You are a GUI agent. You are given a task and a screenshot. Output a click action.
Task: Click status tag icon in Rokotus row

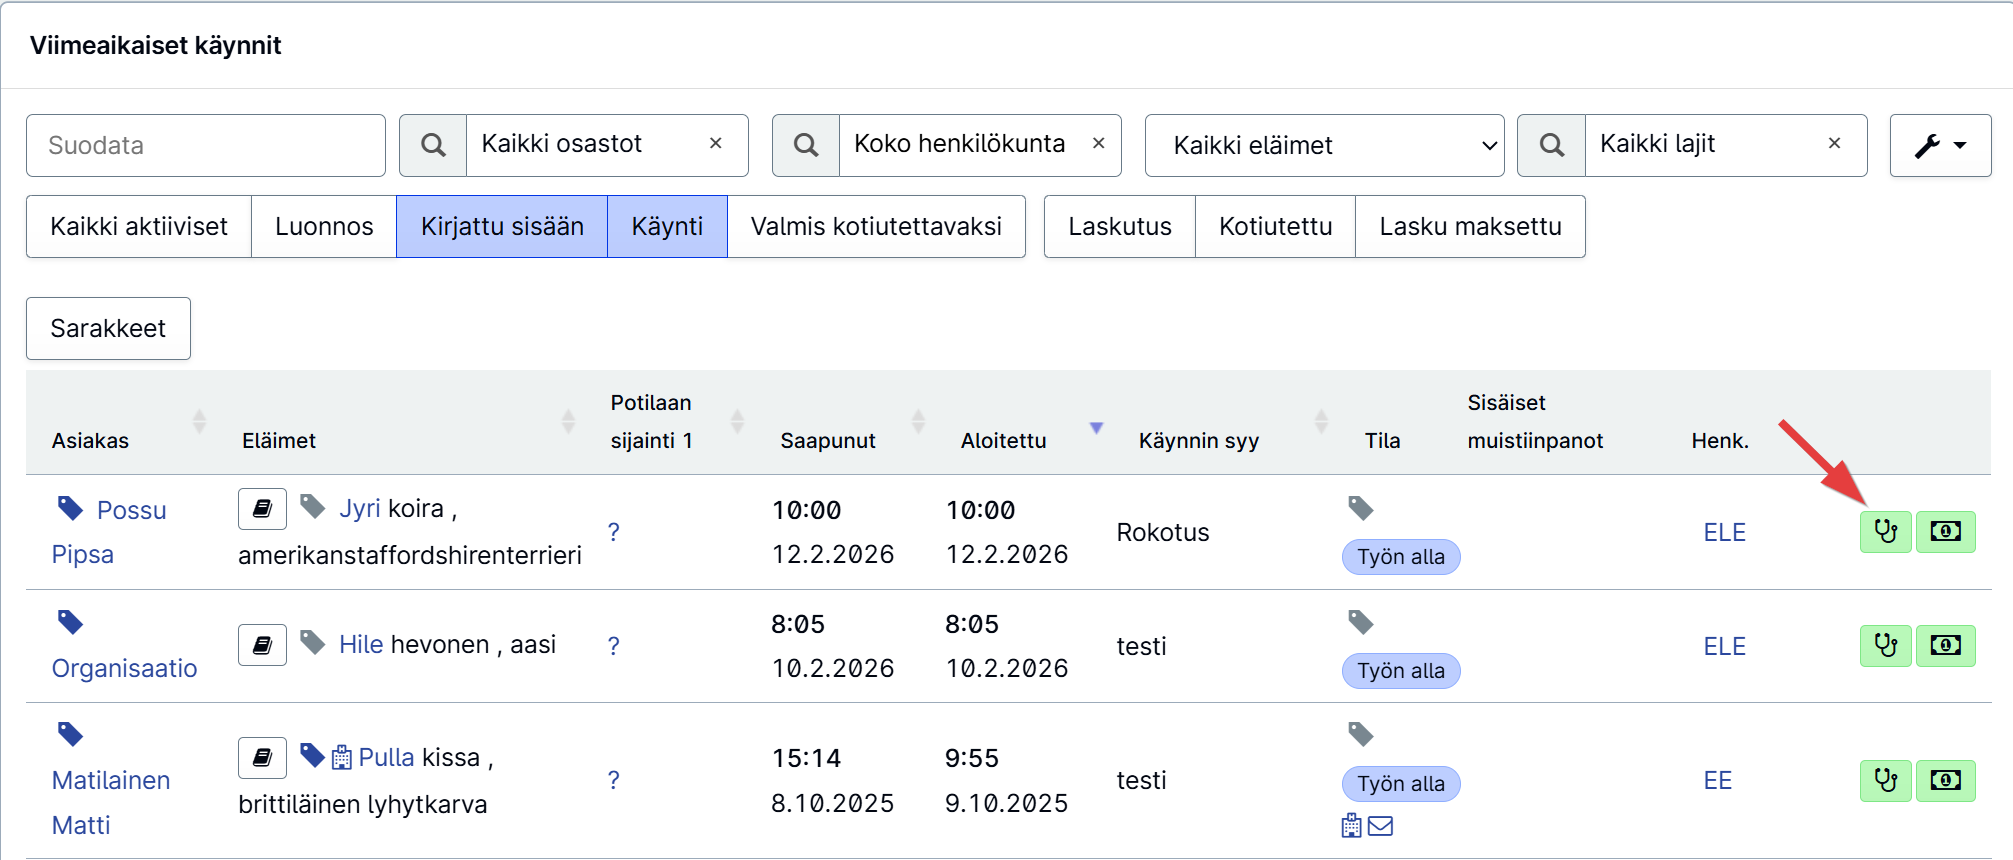click(1360, 508)
